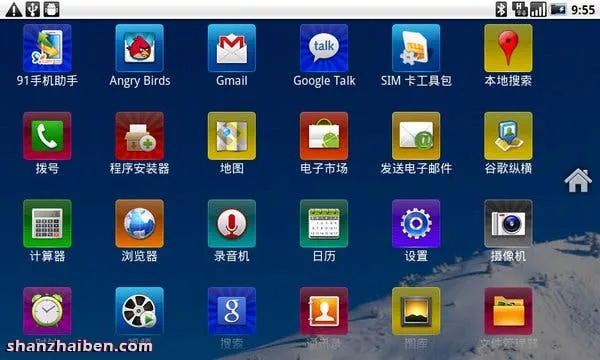The width and height of the screenshot is (600, 360).
Task: Open the 91手机助手 app
Action: click(47, 48)
